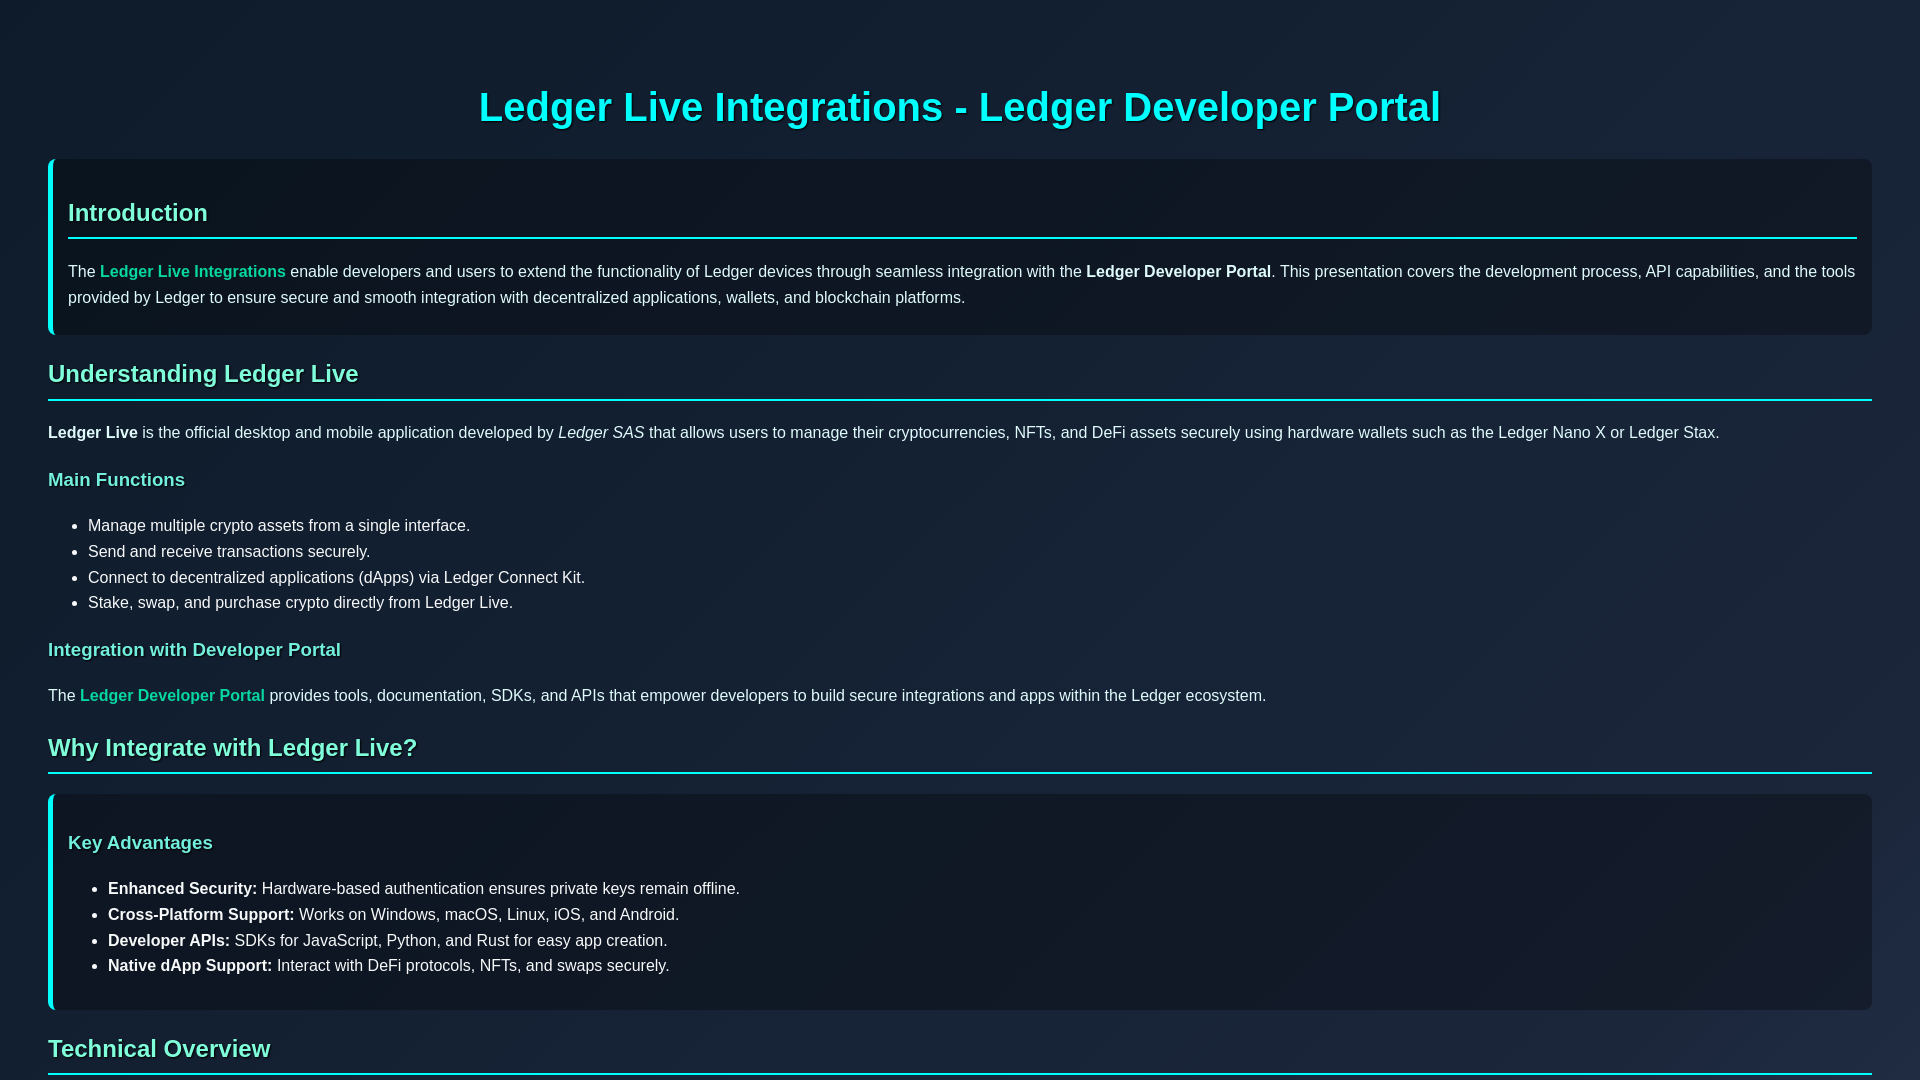
Task: Select the 'Integration with Developer Portal' subheading
Action: [194, 650]
